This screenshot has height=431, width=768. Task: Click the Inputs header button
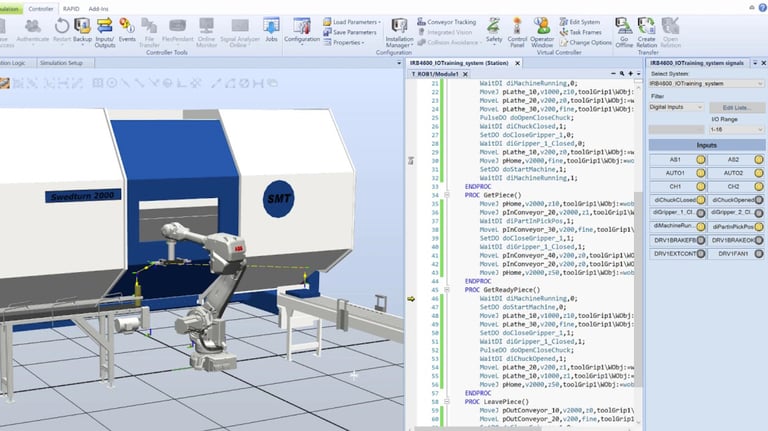pyautogui.click(x=706, y=145)
